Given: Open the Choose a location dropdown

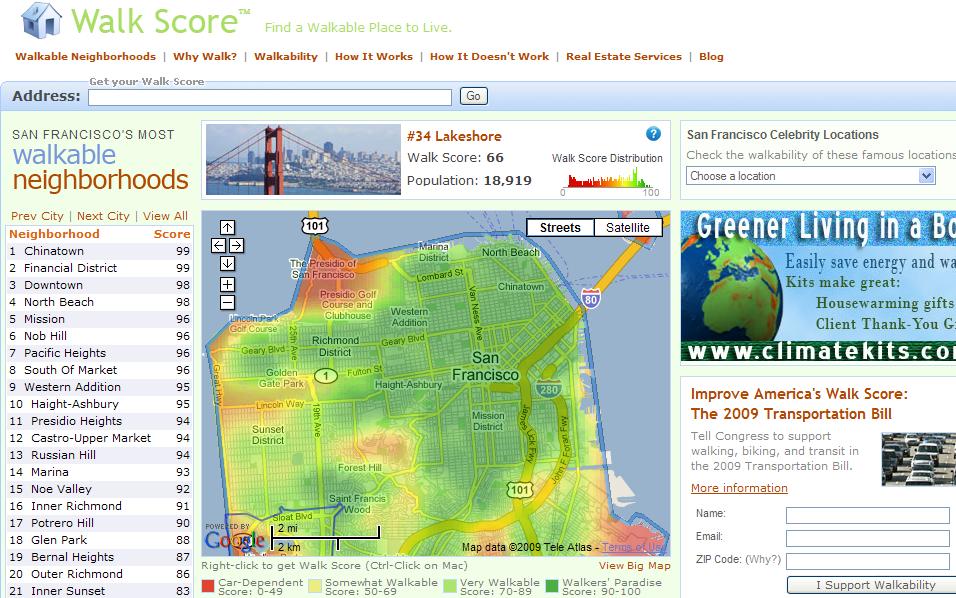Looking at the screenshot, I should click(810, 176).
